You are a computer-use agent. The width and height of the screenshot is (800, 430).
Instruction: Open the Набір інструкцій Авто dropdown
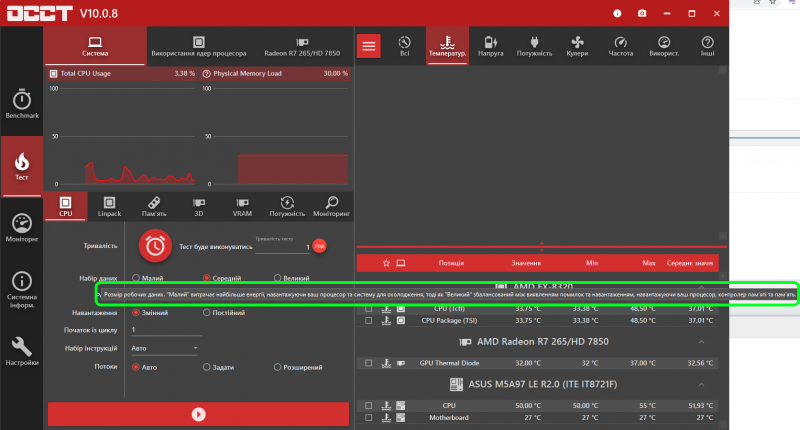point(165,348)
